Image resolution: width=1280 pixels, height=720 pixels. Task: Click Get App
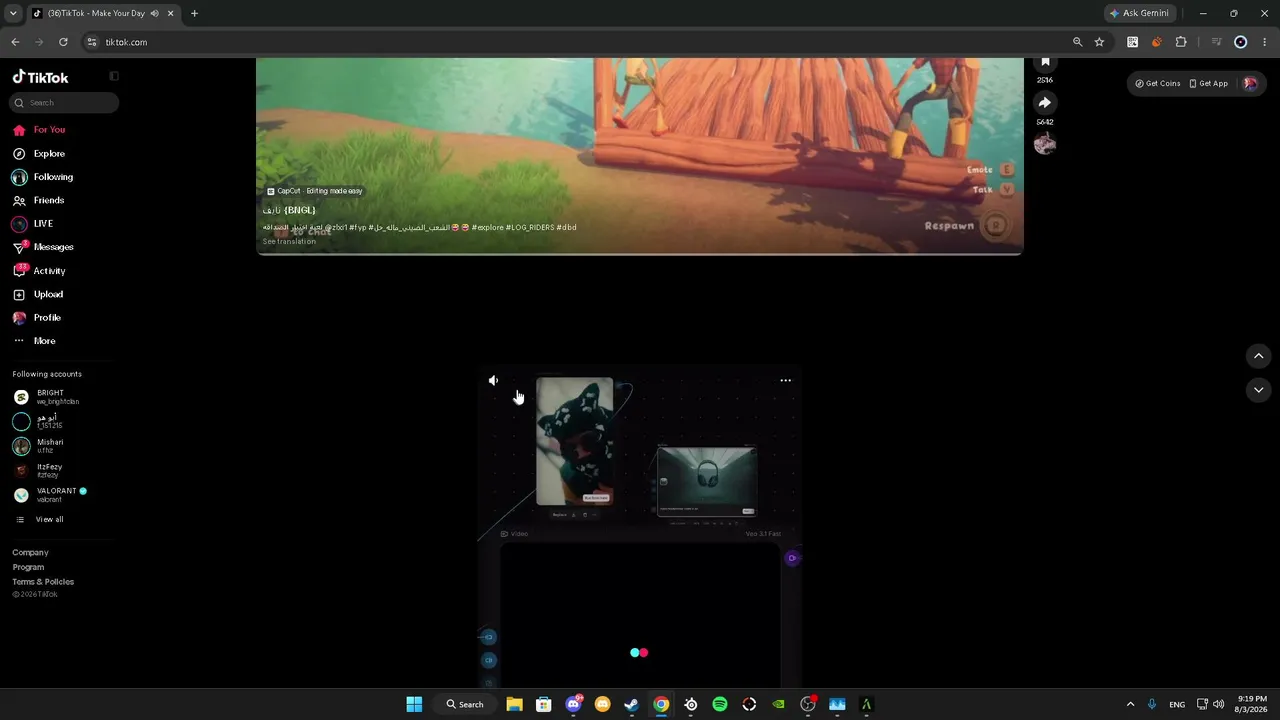(1208, 84)
